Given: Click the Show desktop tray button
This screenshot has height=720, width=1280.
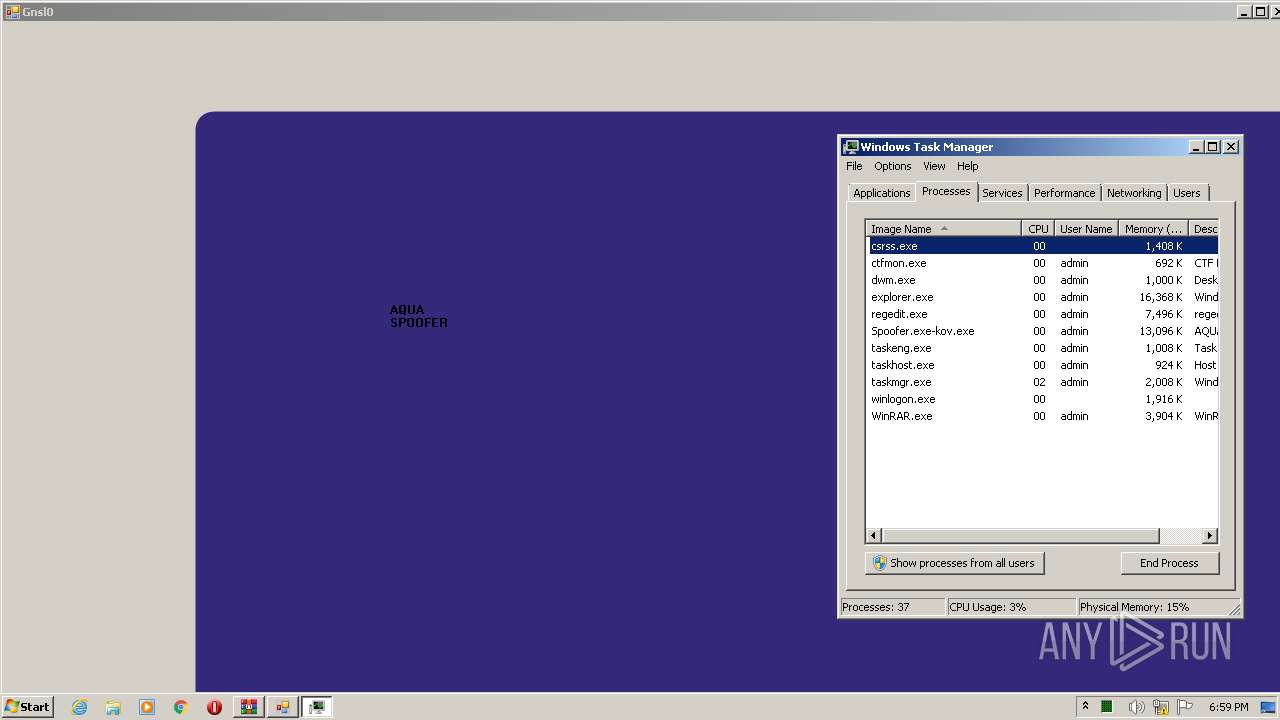Looking at the screenshot, I should 1268,707.
